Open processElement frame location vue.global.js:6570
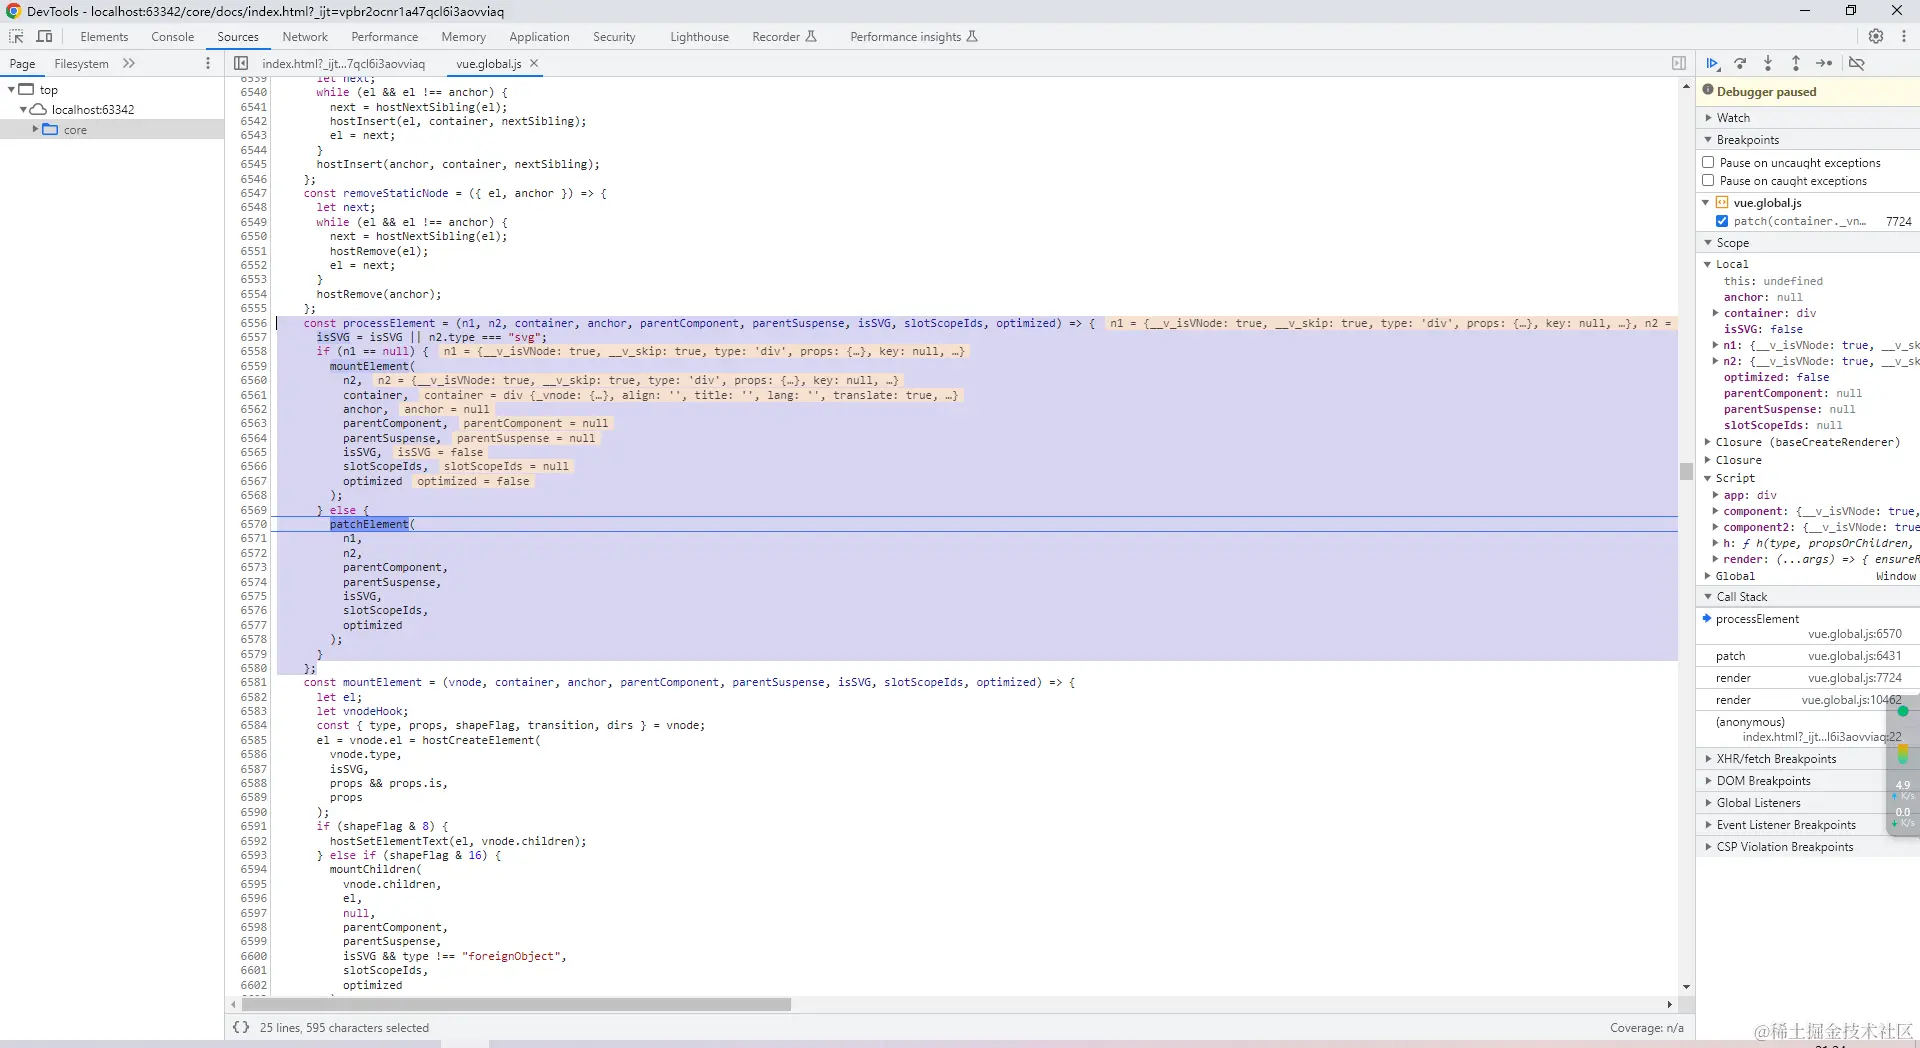 1854,634
